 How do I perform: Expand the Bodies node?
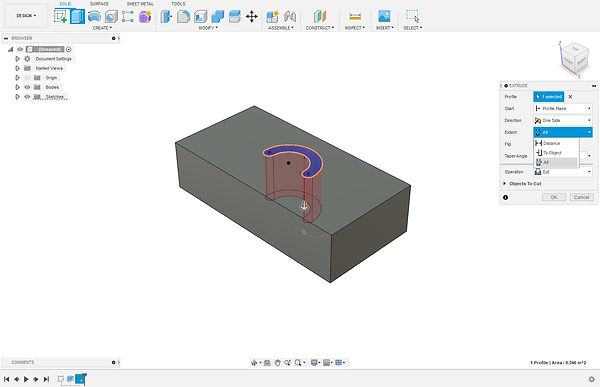[17, 87]
